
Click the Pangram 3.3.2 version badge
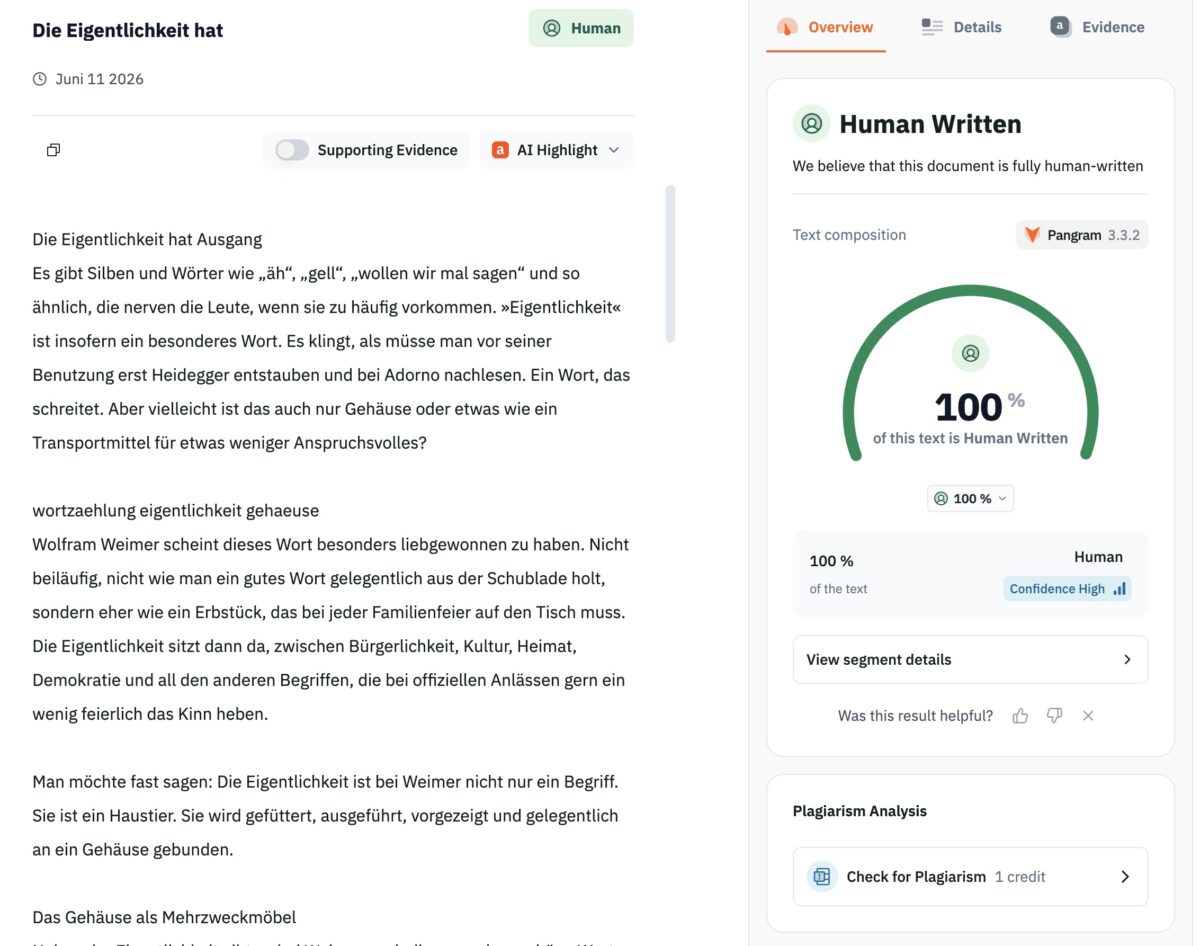pos(1082,235)
